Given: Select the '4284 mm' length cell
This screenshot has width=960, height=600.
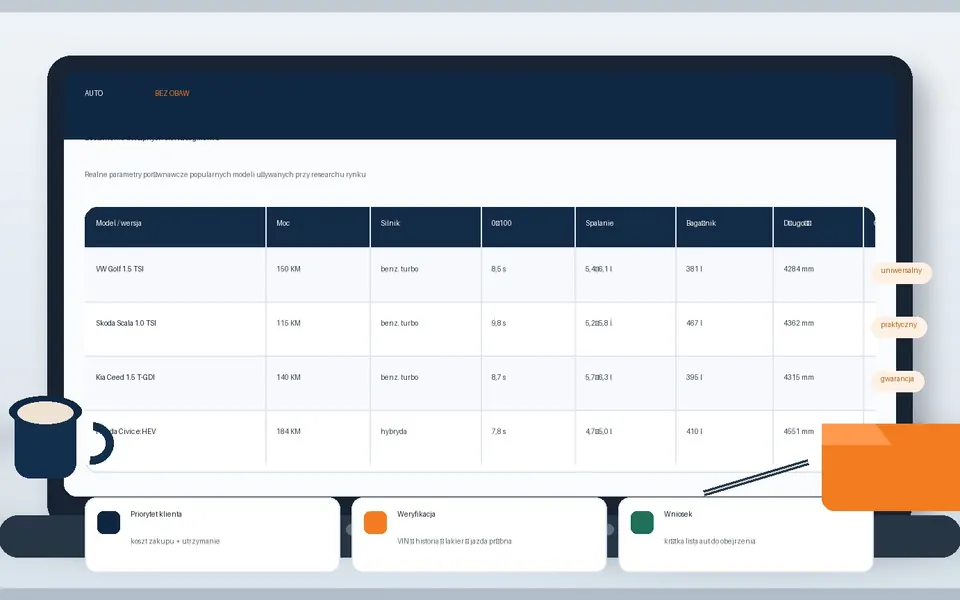Looking at the screenshot, I should (818, 274).
